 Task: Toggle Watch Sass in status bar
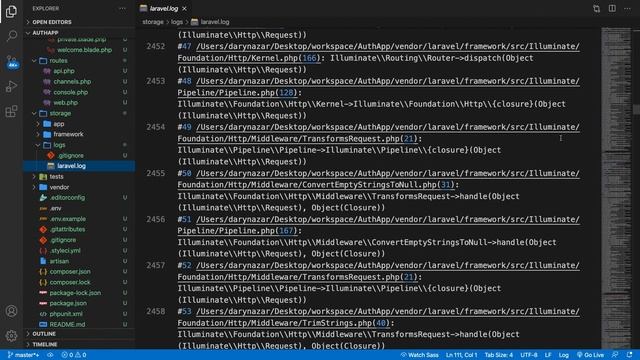pos(419,355)
